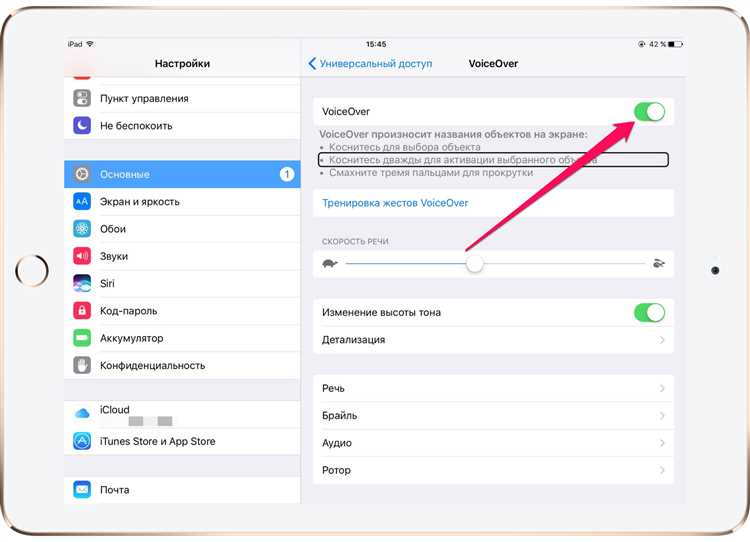The width and height of the screenshot is (750, 542).
Task: Tap the Sounds (Звуки) speaker icon
Action: (82, 256)
